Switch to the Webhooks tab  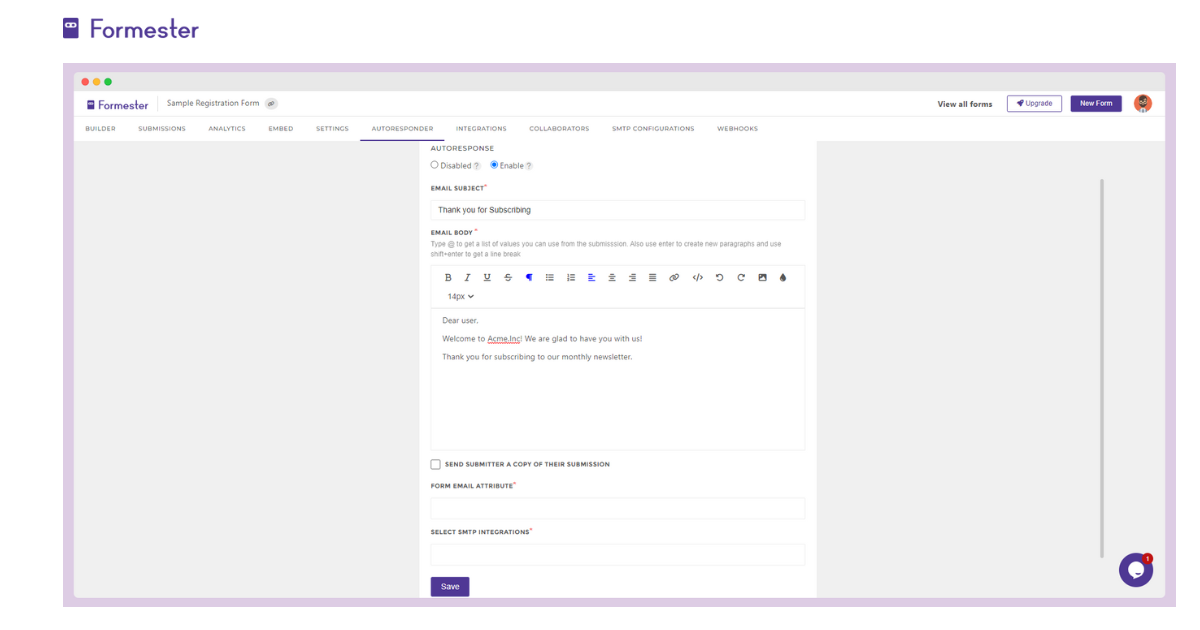point(737,128)
